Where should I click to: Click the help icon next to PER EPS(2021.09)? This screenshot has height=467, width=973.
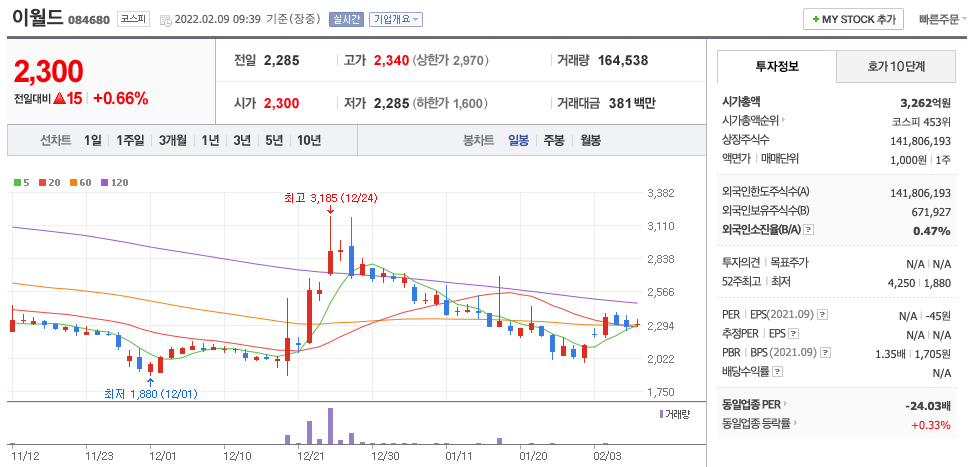click(823, 315)
